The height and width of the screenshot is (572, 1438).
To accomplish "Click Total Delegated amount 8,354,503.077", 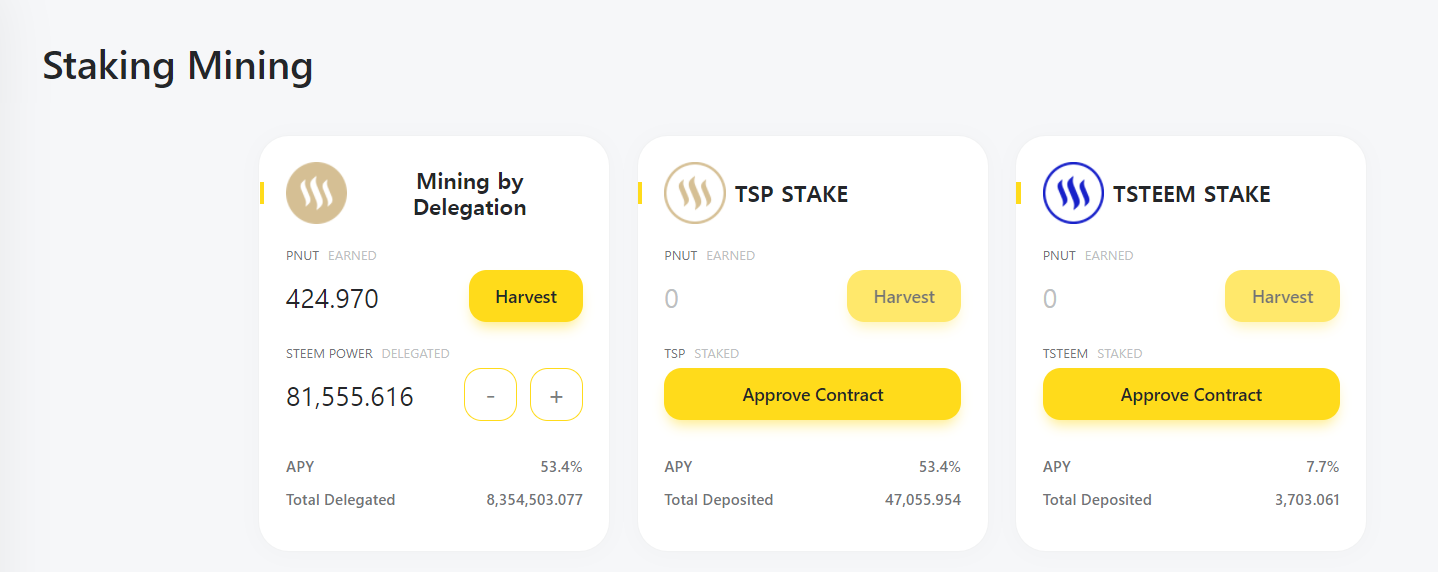I will click(x=534, y=500).
